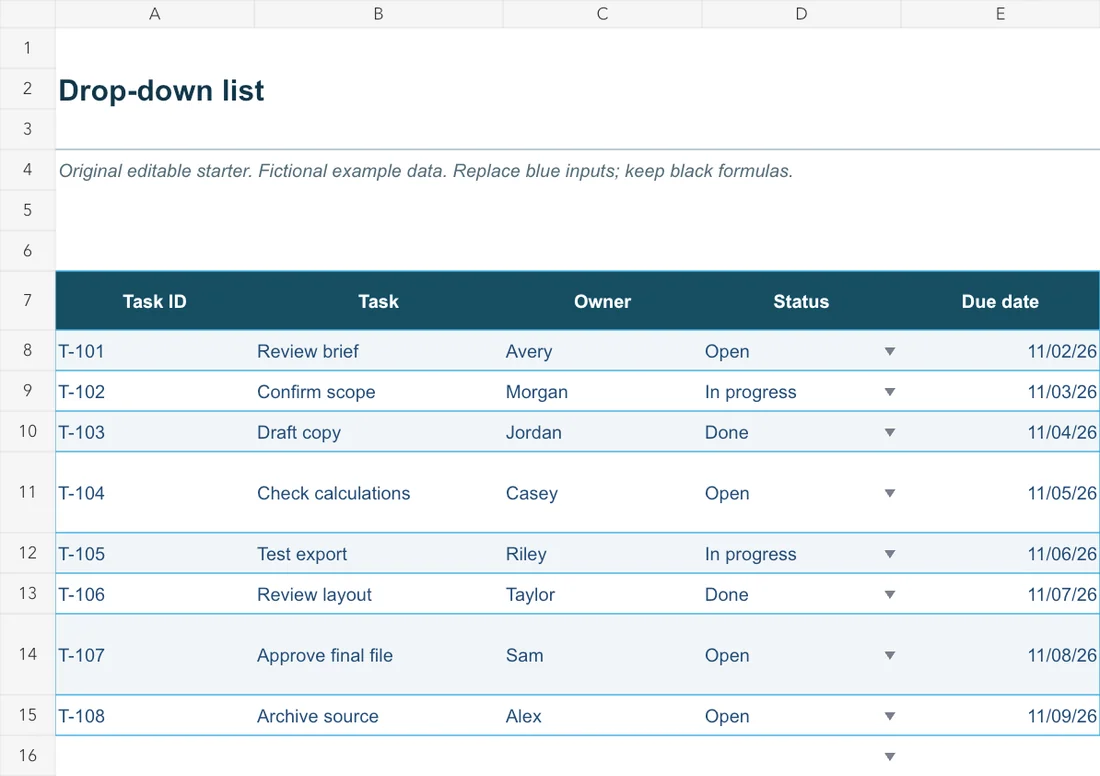
Task: Click the 'Due date' header cell
Action: (x=1000, y=301)
